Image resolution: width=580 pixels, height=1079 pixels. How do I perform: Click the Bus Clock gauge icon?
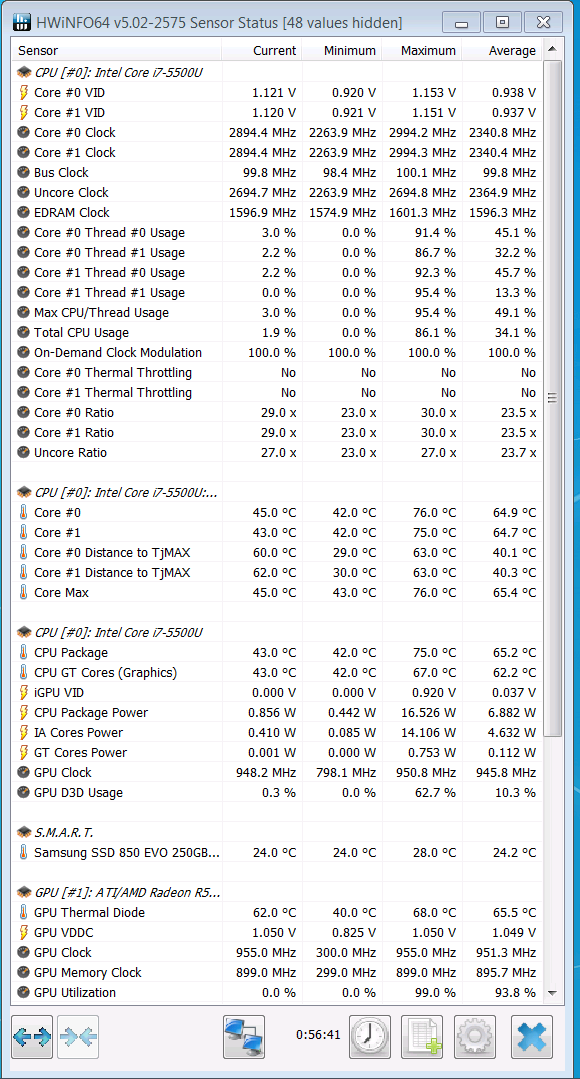(x=23, y=172)
